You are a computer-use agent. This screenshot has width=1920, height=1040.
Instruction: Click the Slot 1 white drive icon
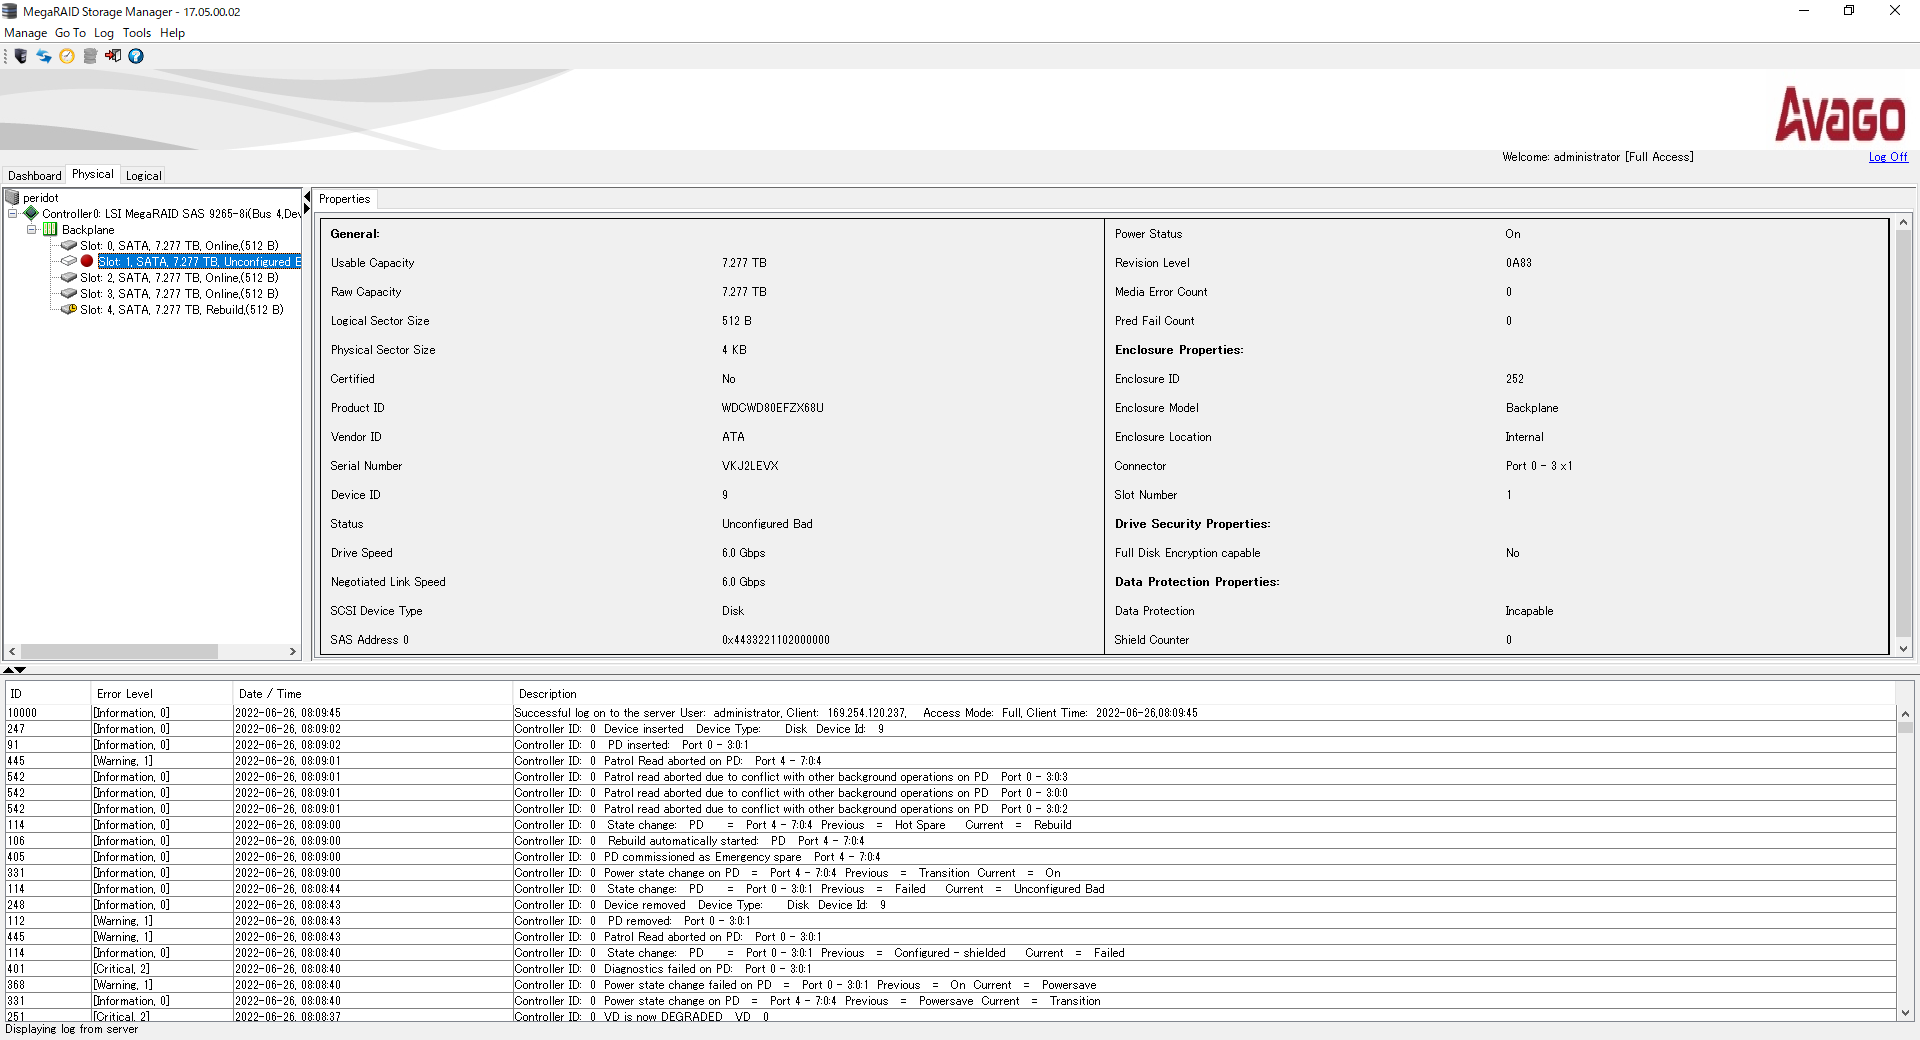pos(69,261)
